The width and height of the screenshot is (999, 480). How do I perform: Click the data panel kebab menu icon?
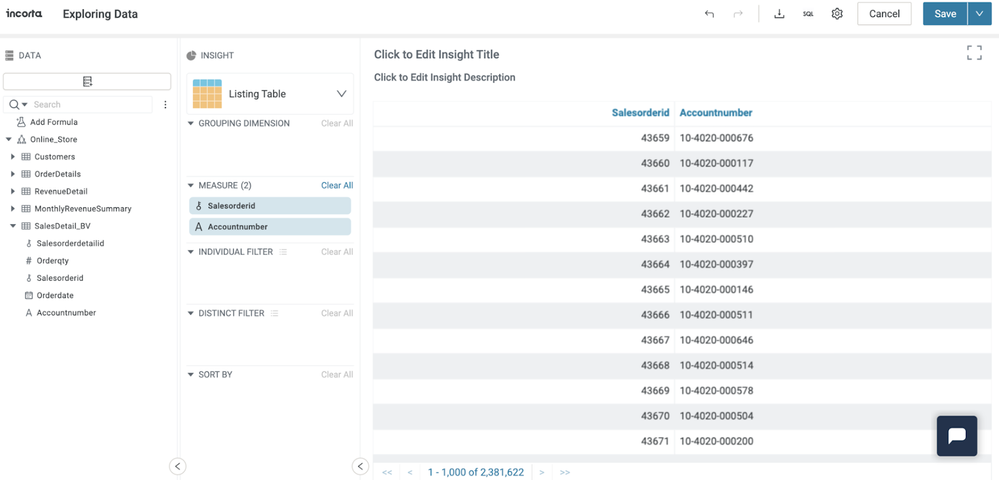click(165, 105)
